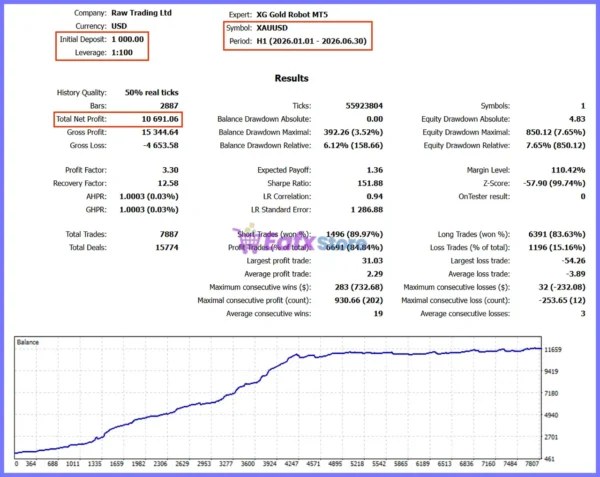Image resolution: width=600 pixels, height=477 pixels.
Task: Click the Period H1 date range
Action: pos(311,41)
